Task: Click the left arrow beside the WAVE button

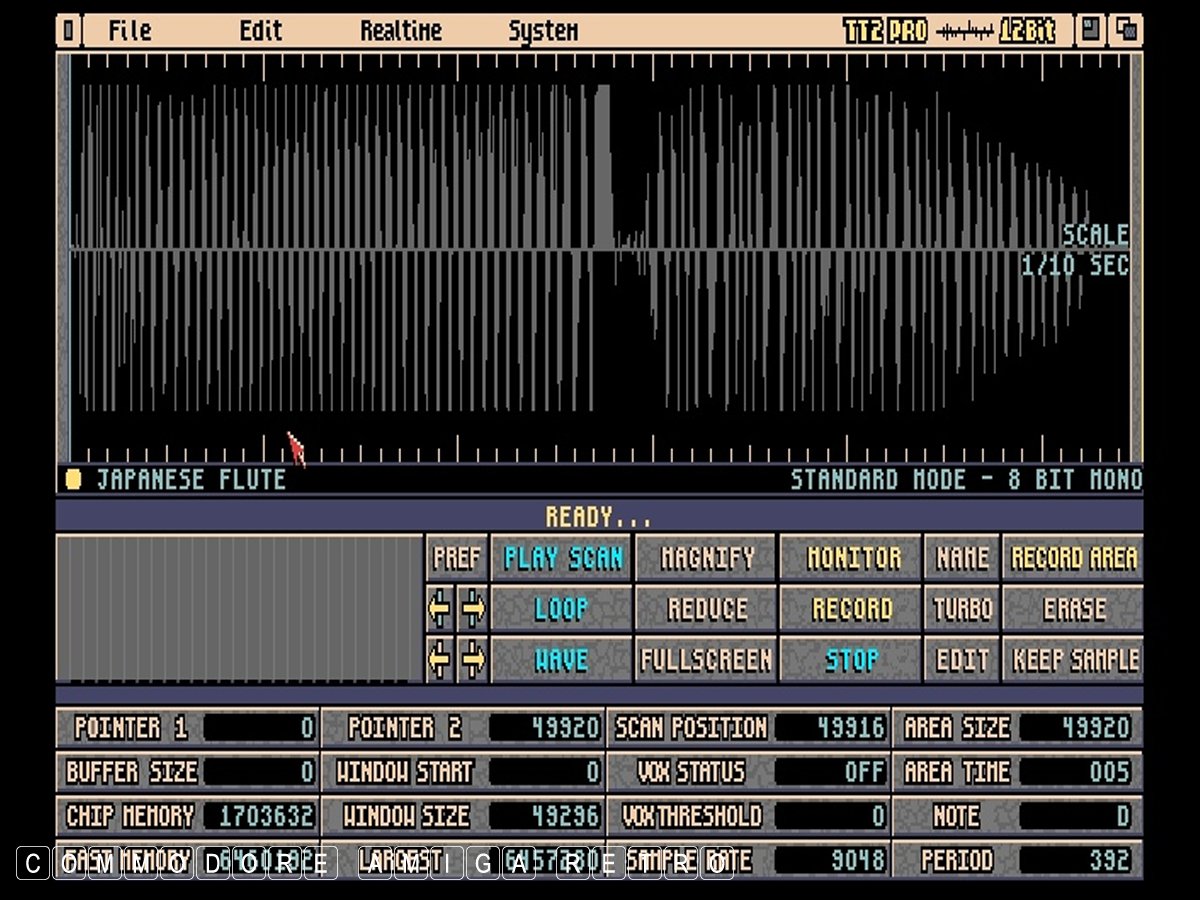Action: (x=440, y=660)
